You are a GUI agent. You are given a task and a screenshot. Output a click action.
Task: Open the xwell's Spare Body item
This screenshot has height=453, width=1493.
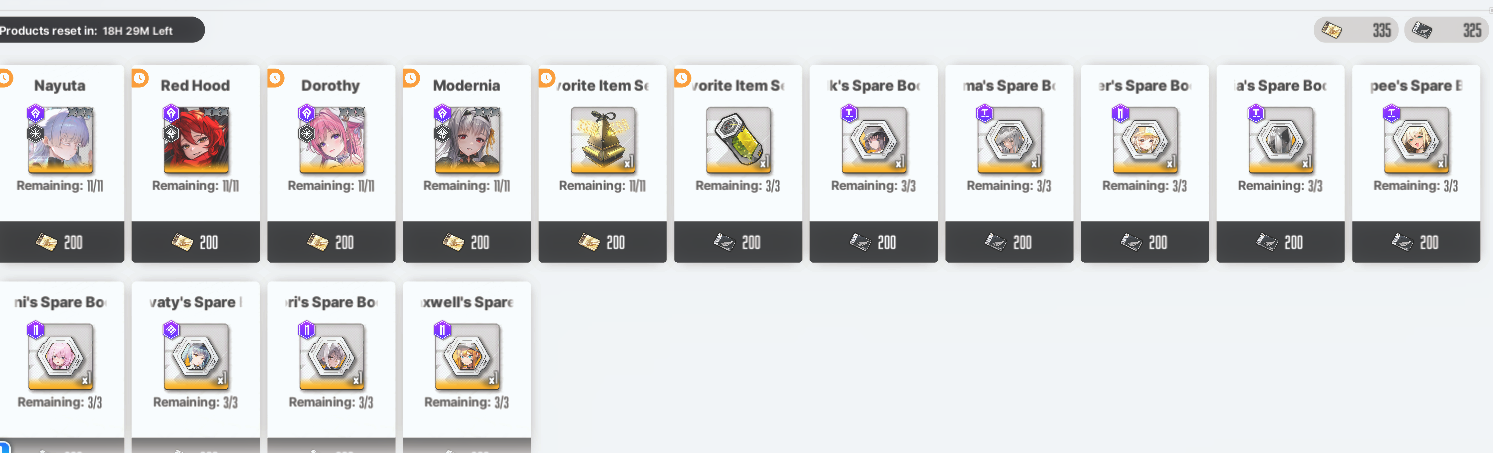point(467,357)
